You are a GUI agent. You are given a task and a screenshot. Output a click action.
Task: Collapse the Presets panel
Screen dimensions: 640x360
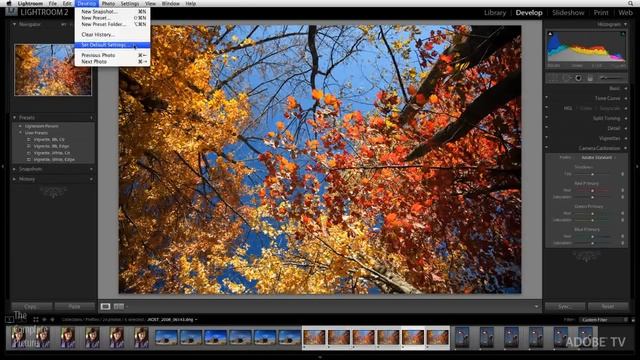(14, 118)
